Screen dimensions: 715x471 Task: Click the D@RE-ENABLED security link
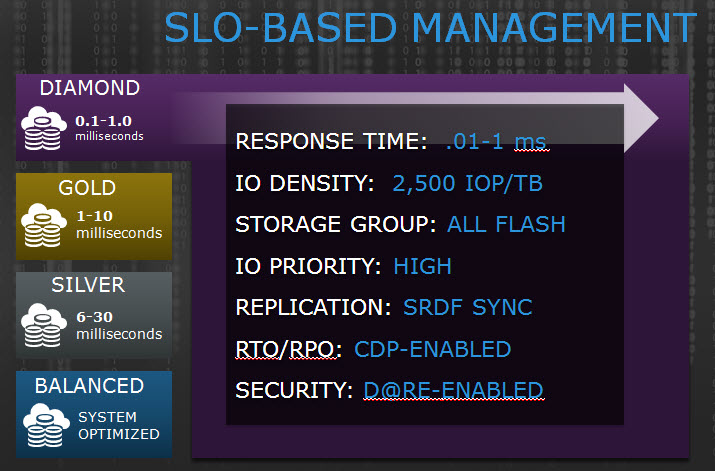(453, 390)
